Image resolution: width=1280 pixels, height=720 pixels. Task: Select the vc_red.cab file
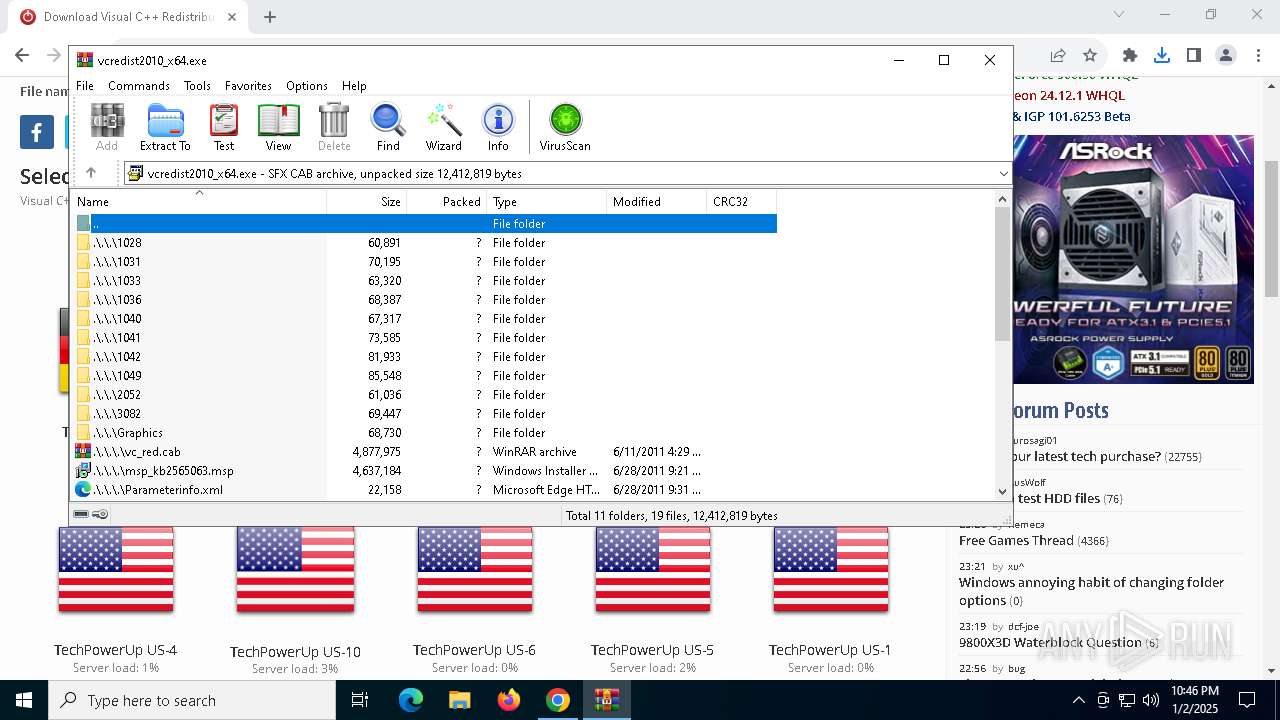coord(425,452)
